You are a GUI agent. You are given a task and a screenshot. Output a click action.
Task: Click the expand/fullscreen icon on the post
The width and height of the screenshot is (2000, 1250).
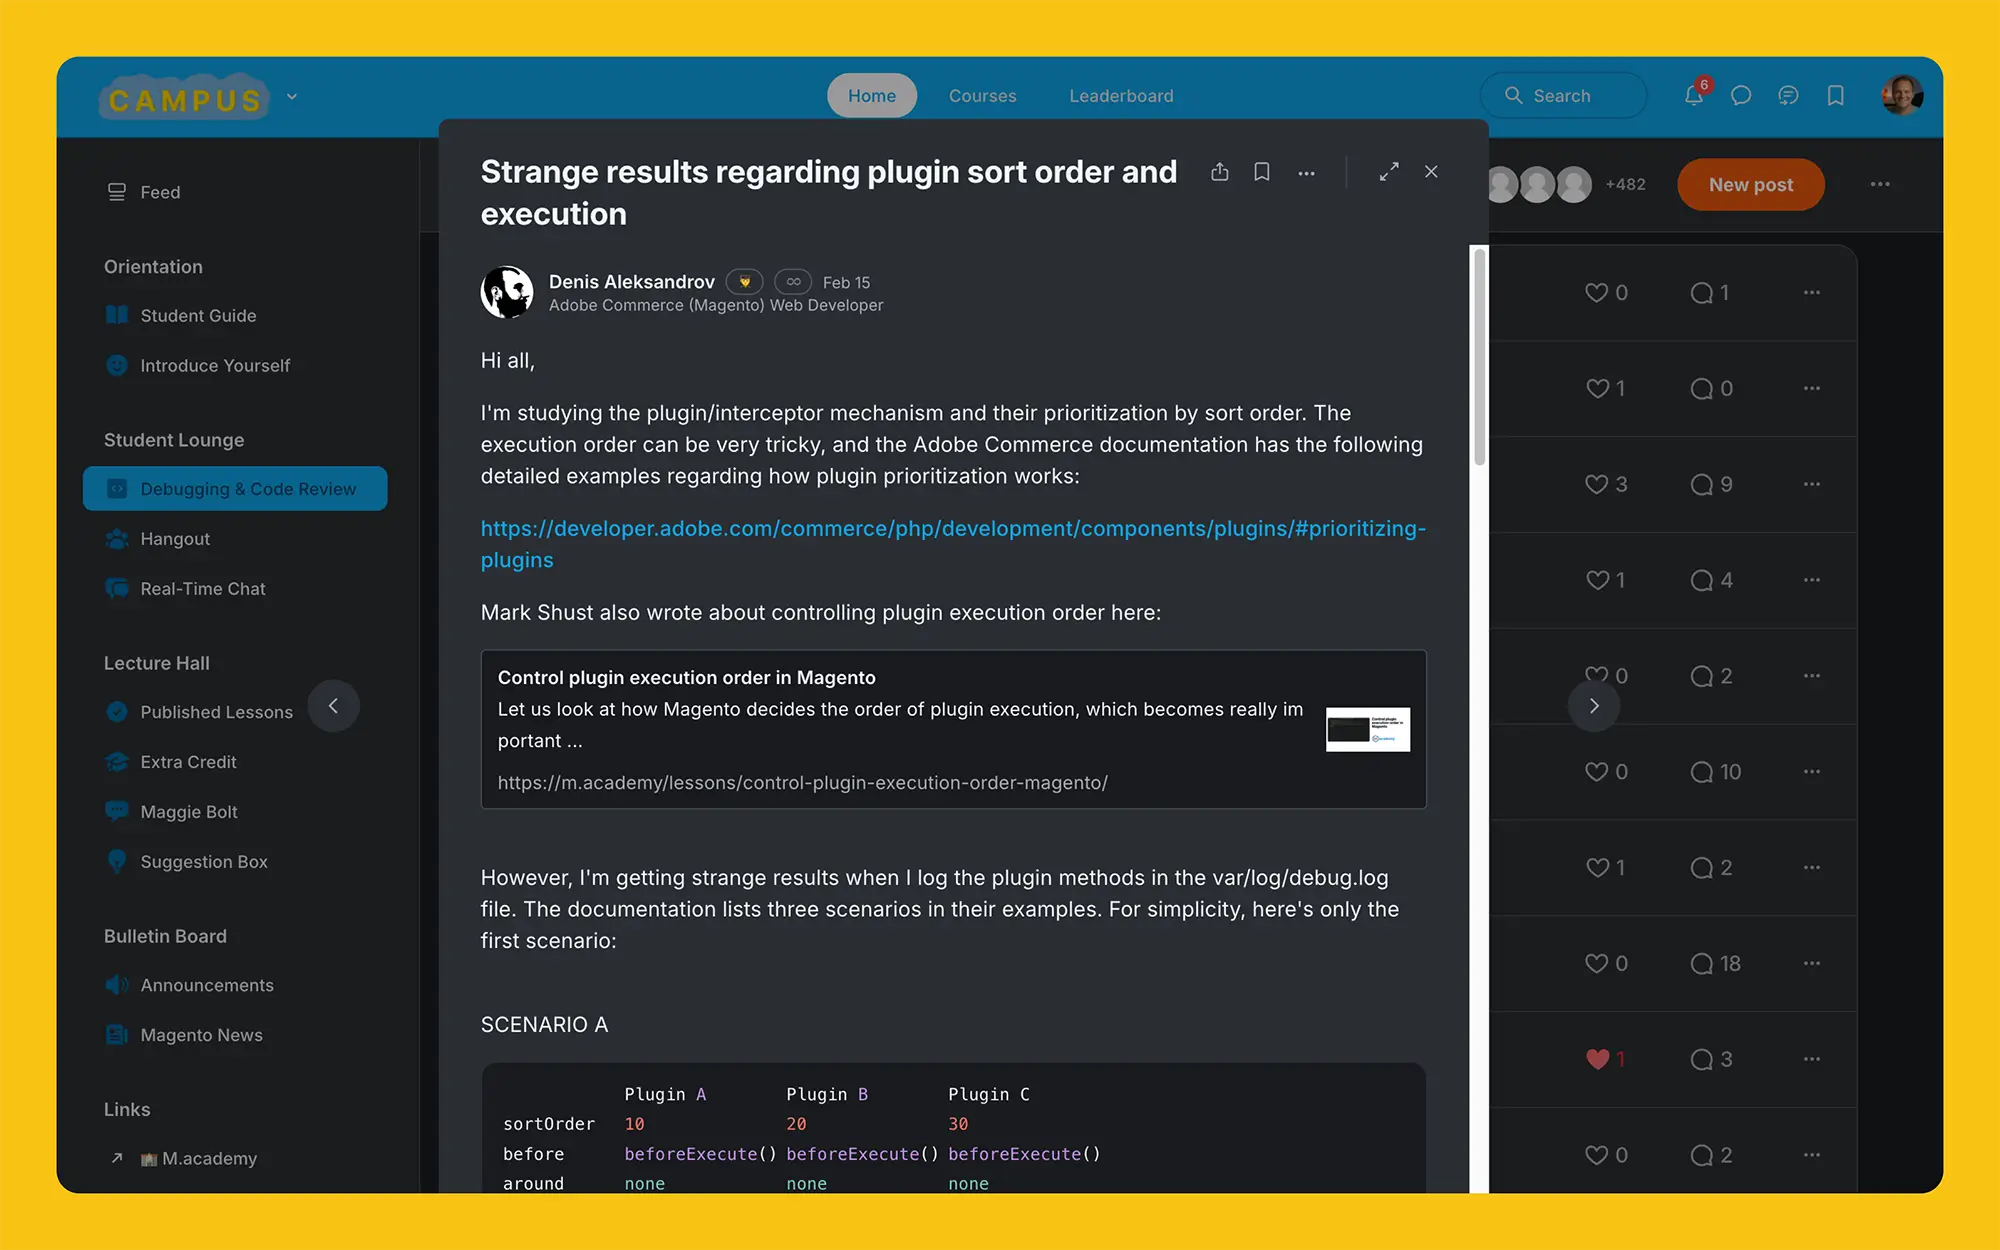[1388, 171]
